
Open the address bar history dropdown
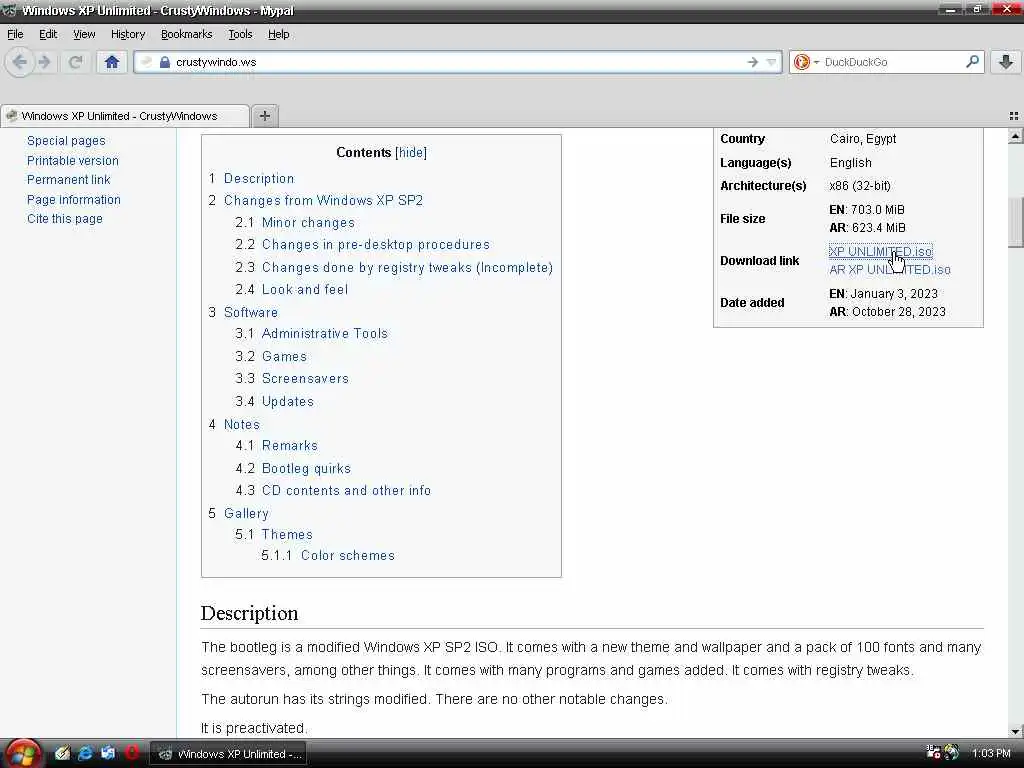pos(771,62)
